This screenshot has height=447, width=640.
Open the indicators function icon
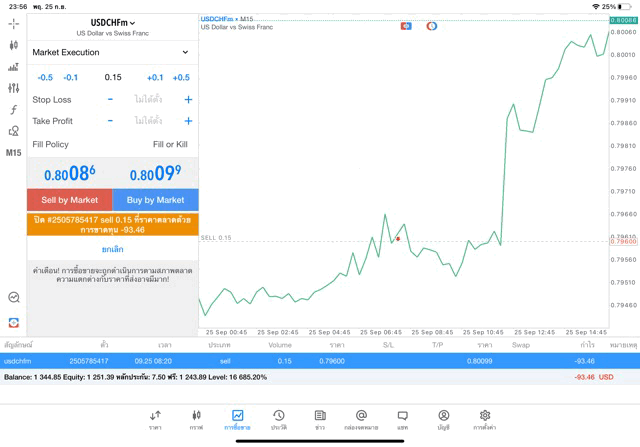coord(13,110)
